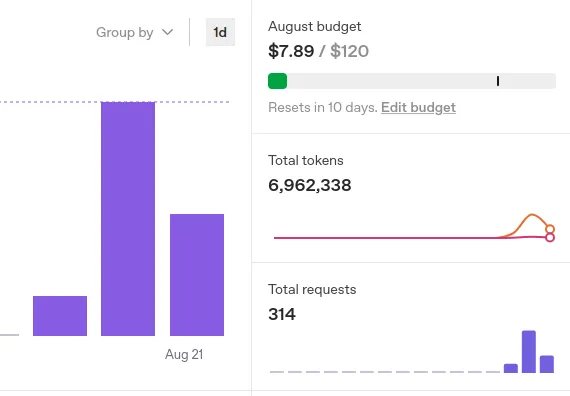This screenshot has height=396, width=570.
Task: Click the pink line end marker in the tokens sparkline
Action: pos(550,237)
